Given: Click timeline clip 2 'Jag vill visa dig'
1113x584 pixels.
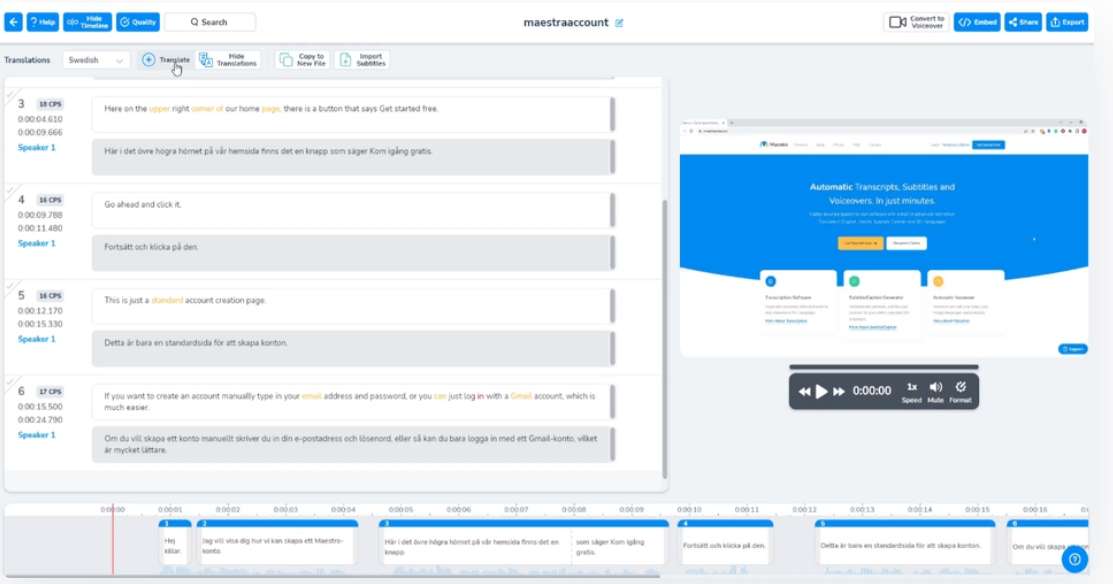Looking at the screenshot, I should (x=278, y=542).
